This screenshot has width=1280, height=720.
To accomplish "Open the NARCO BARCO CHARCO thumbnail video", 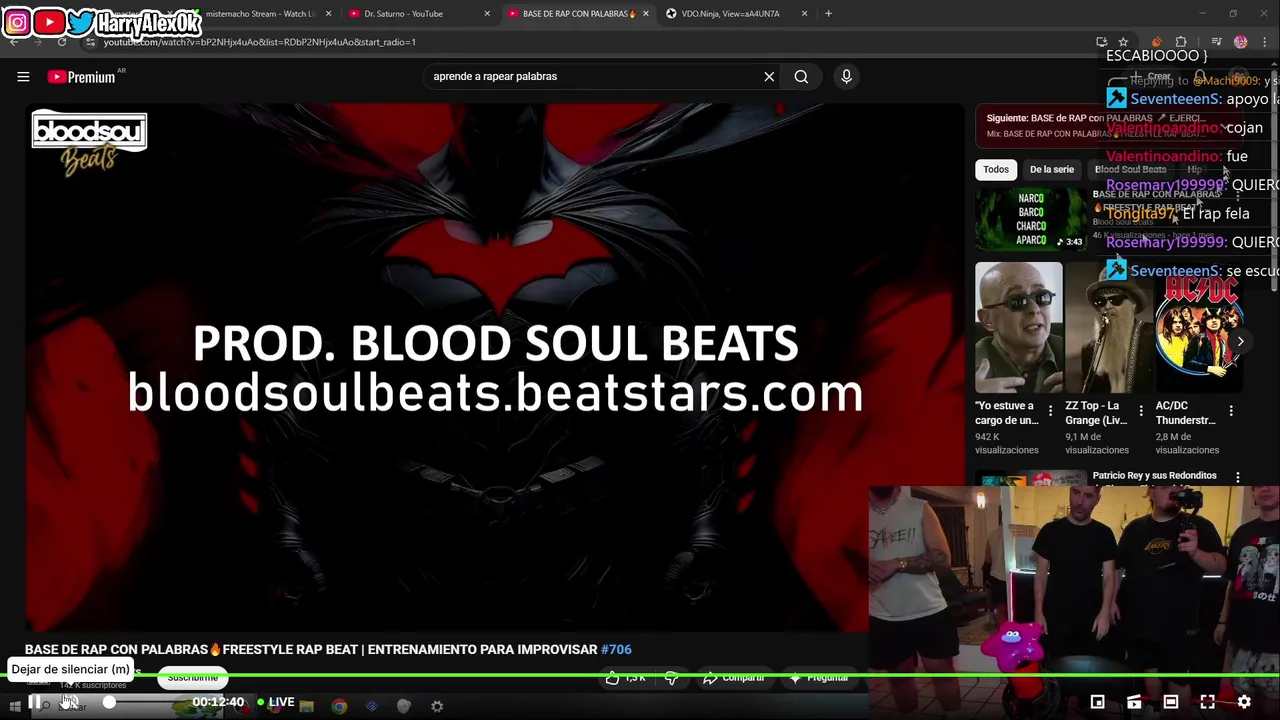I will tap(1030, 219).
